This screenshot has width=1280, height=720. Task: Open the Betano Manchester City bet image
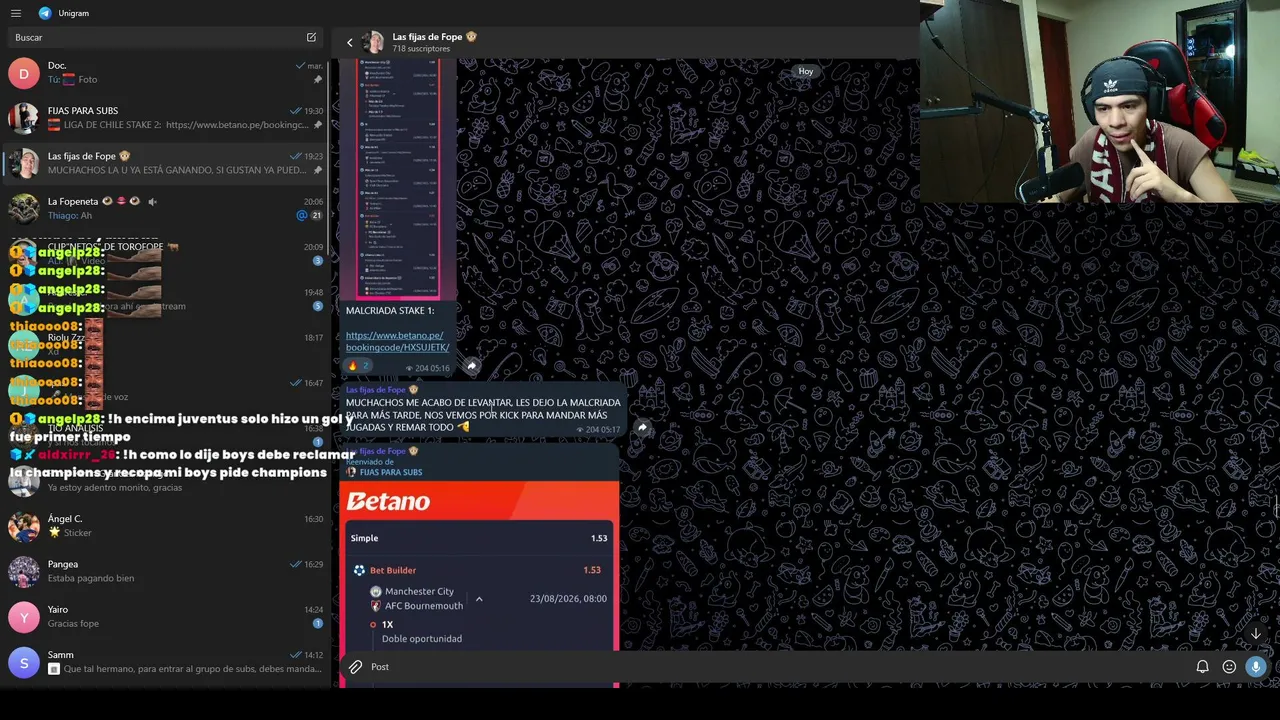point(479,583)
